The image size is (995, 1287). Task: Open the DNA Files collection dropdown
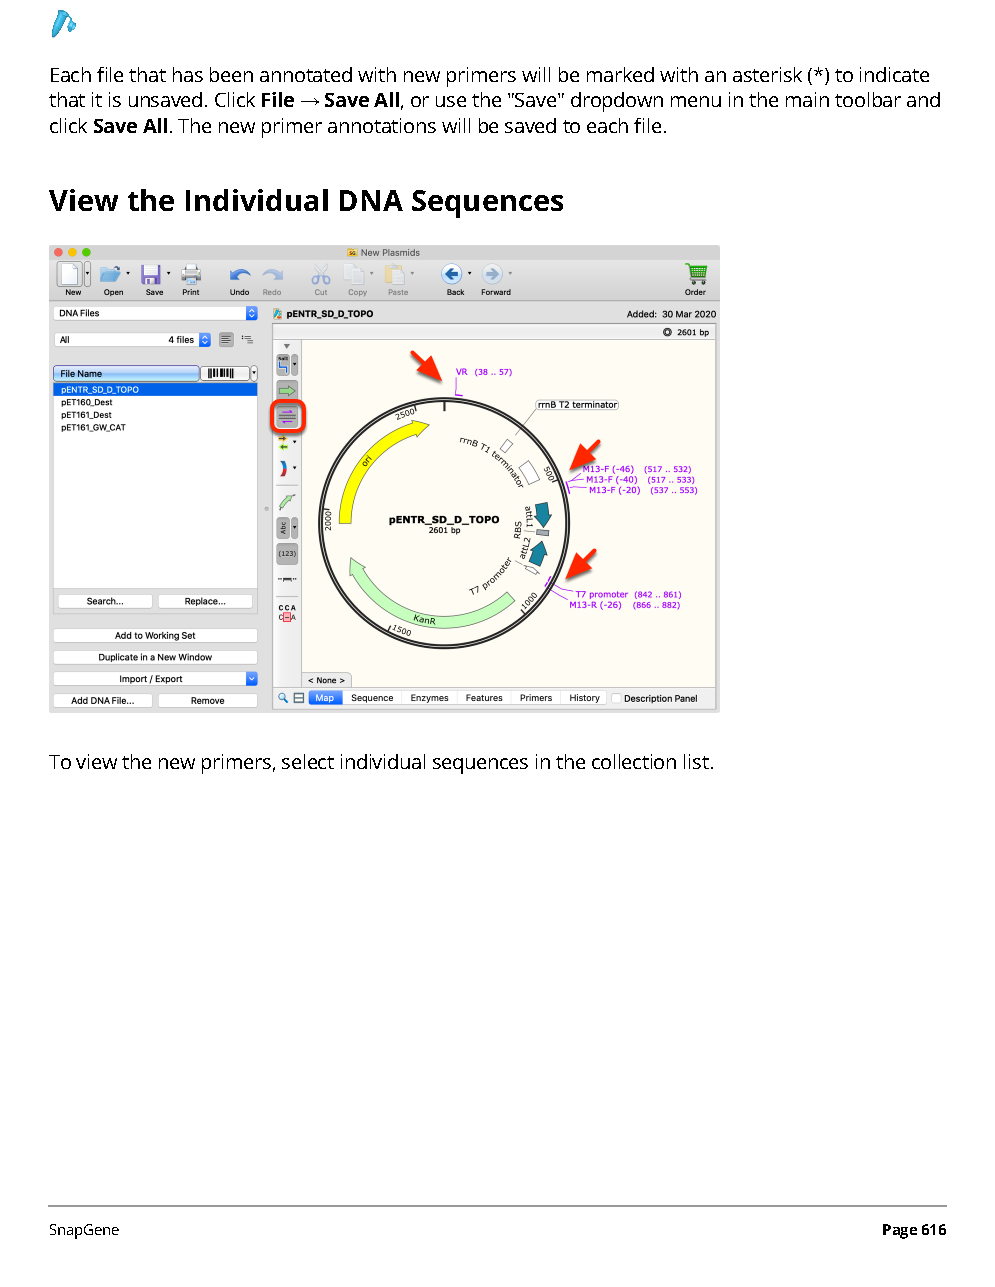click(155, 313)
